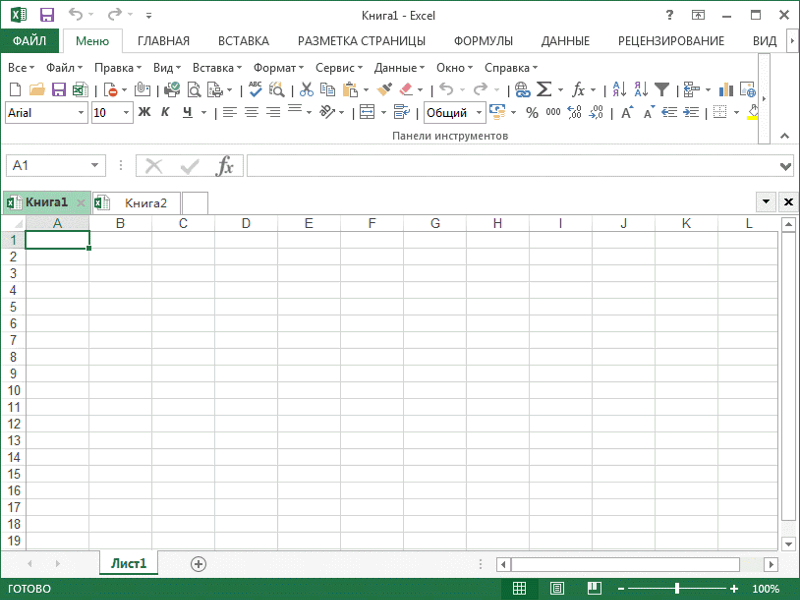Open the print preview magnifier icon
The width and height of the screenshot is (800, 600).
(194, 90)
